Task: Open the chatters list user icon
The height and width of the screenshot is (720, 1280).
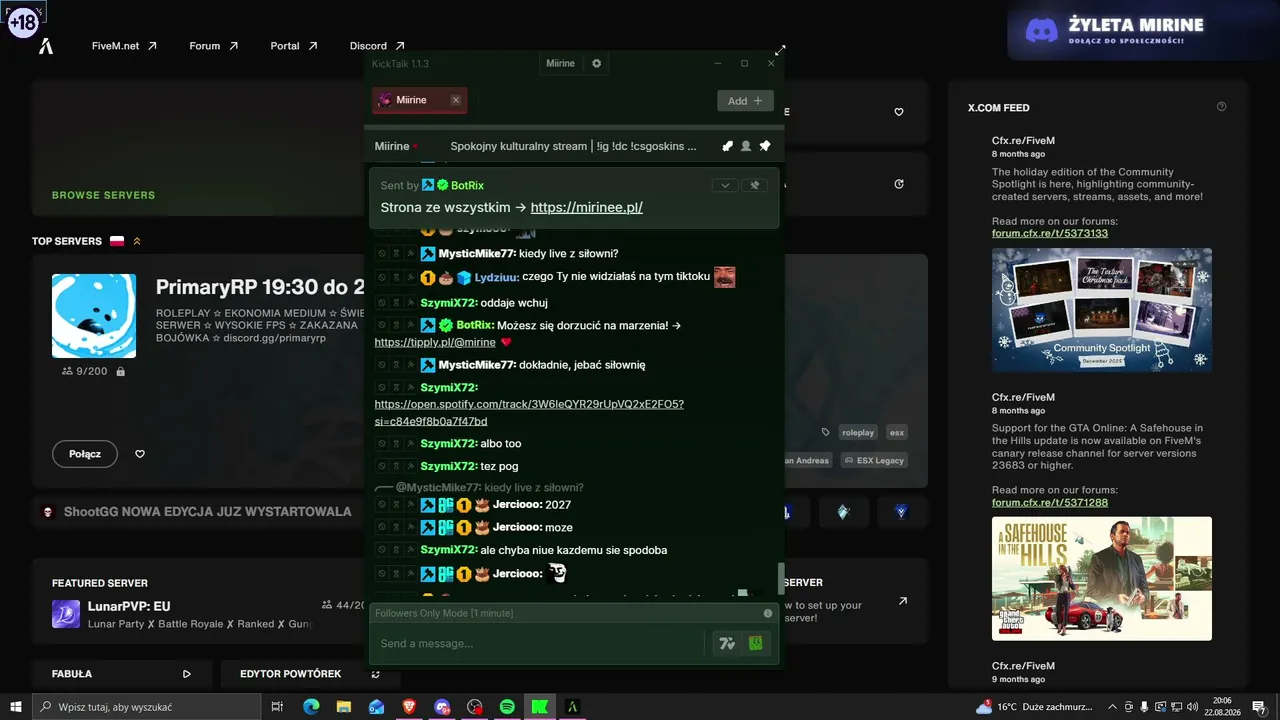Action: coord(746,146)
